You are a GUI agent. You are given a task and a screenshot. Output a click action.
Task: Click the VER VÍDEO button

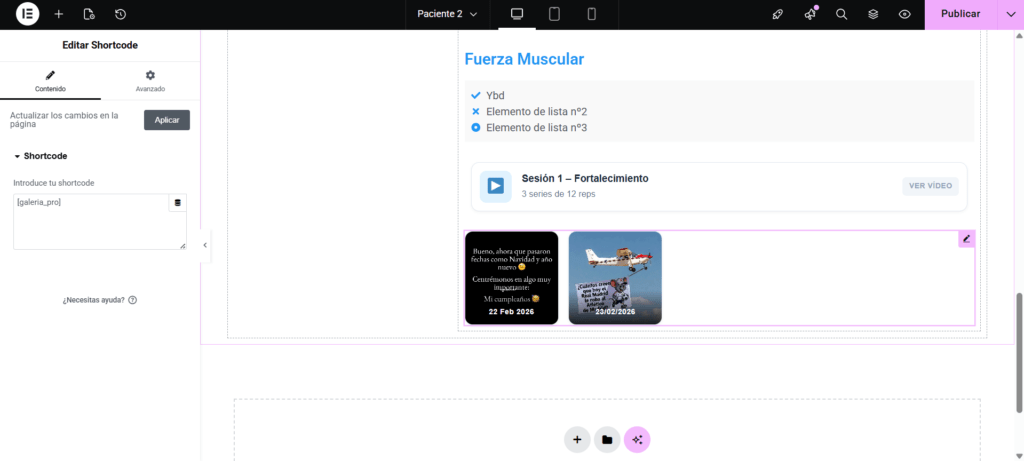(x=930, y=186)
